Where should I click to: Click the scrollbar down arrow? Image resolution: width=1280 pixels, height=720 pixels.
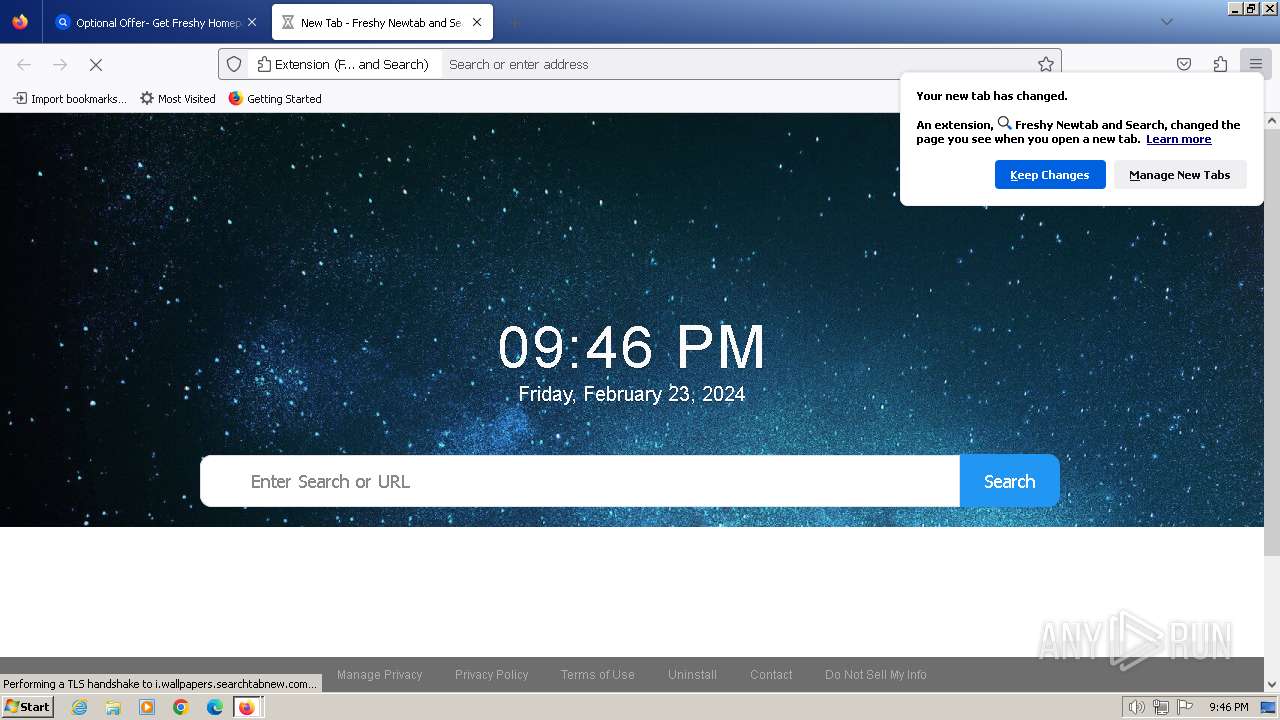pos(1272,685)
